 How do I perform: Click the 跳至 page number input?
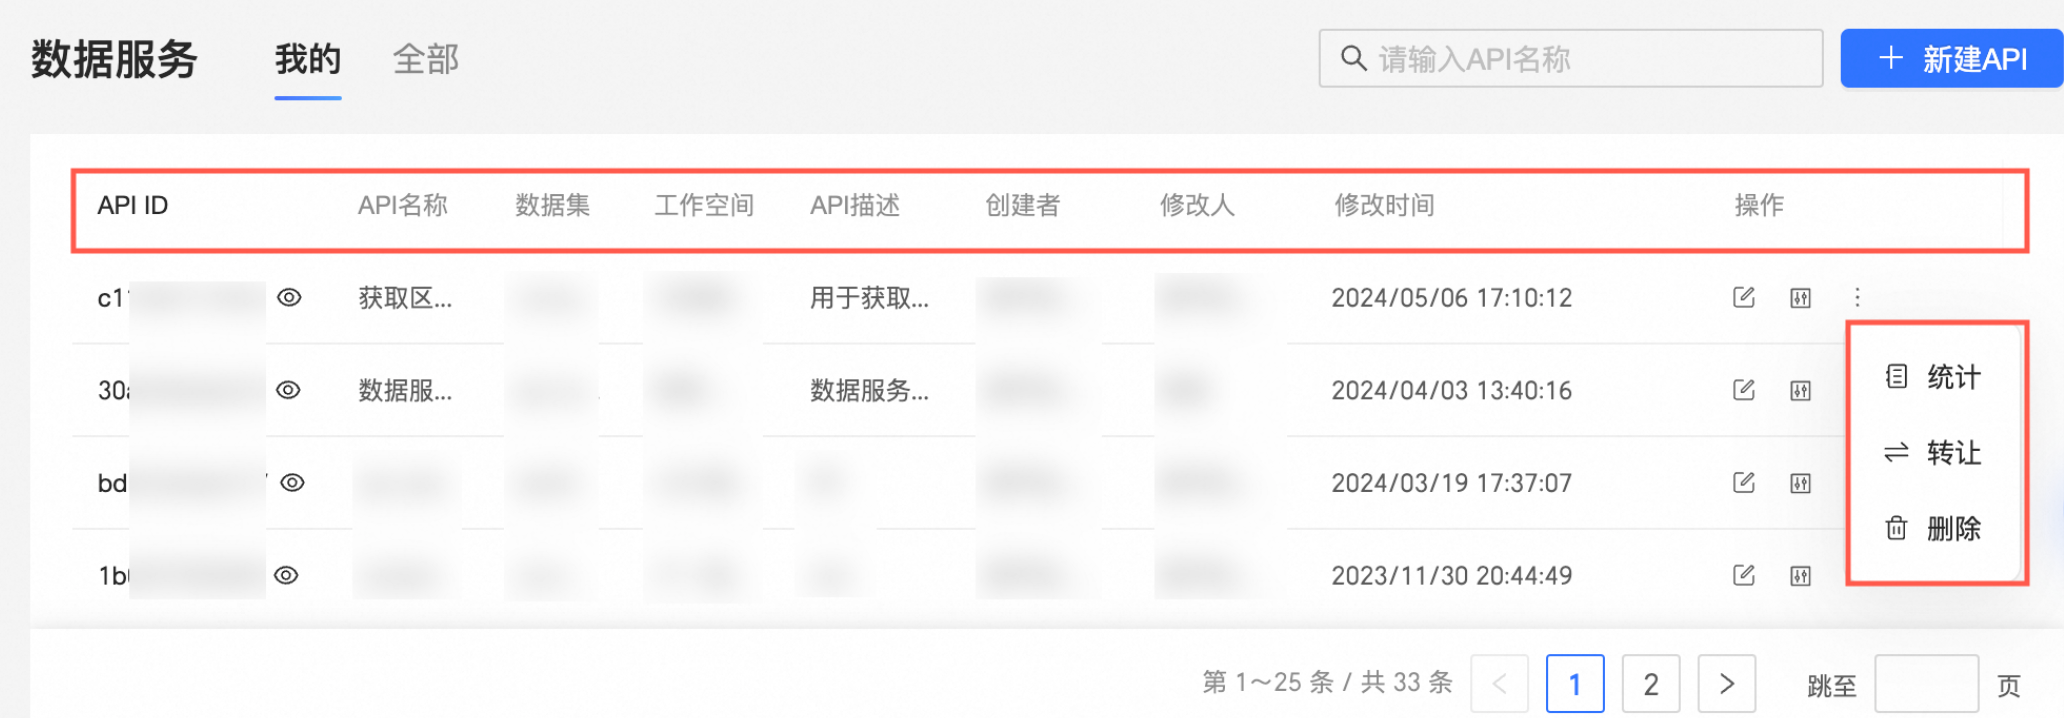coord(1926,684)
